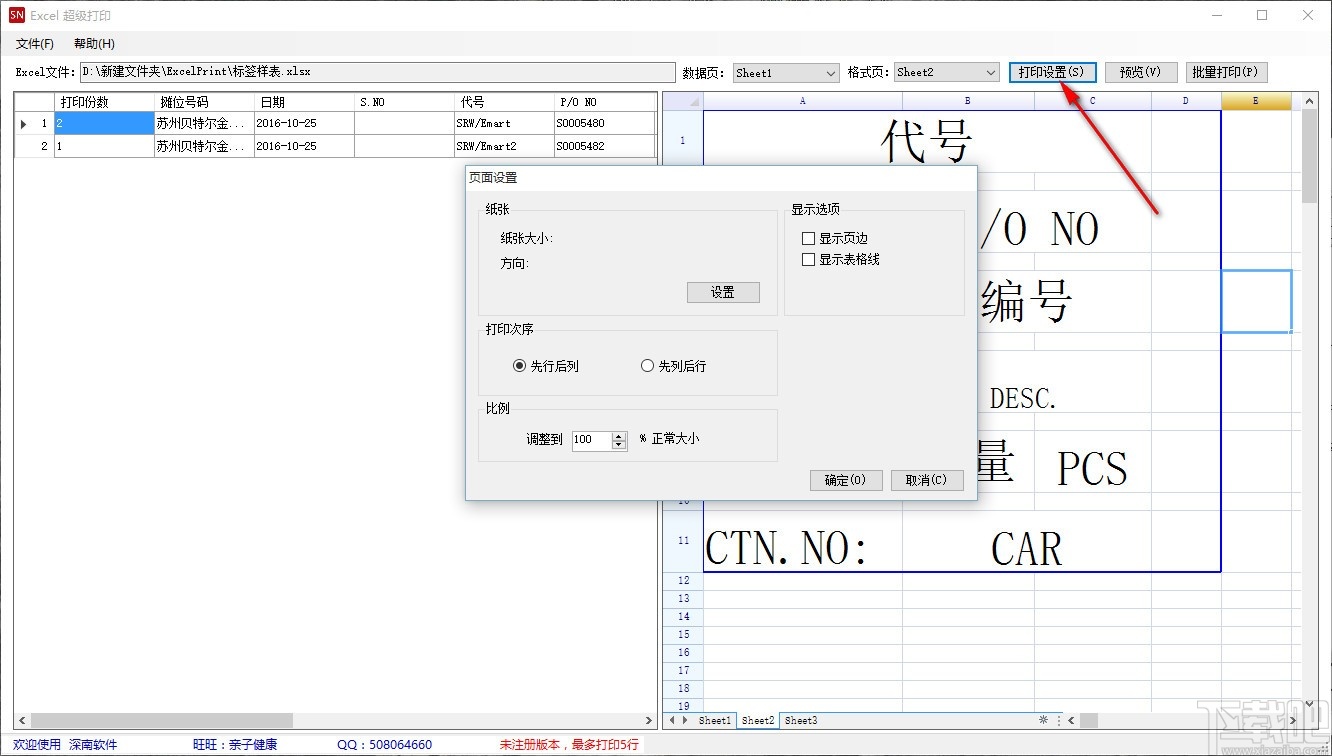Select spreadsheet row 11 header
Screen dimensions: 1332x756
point(684,540)
